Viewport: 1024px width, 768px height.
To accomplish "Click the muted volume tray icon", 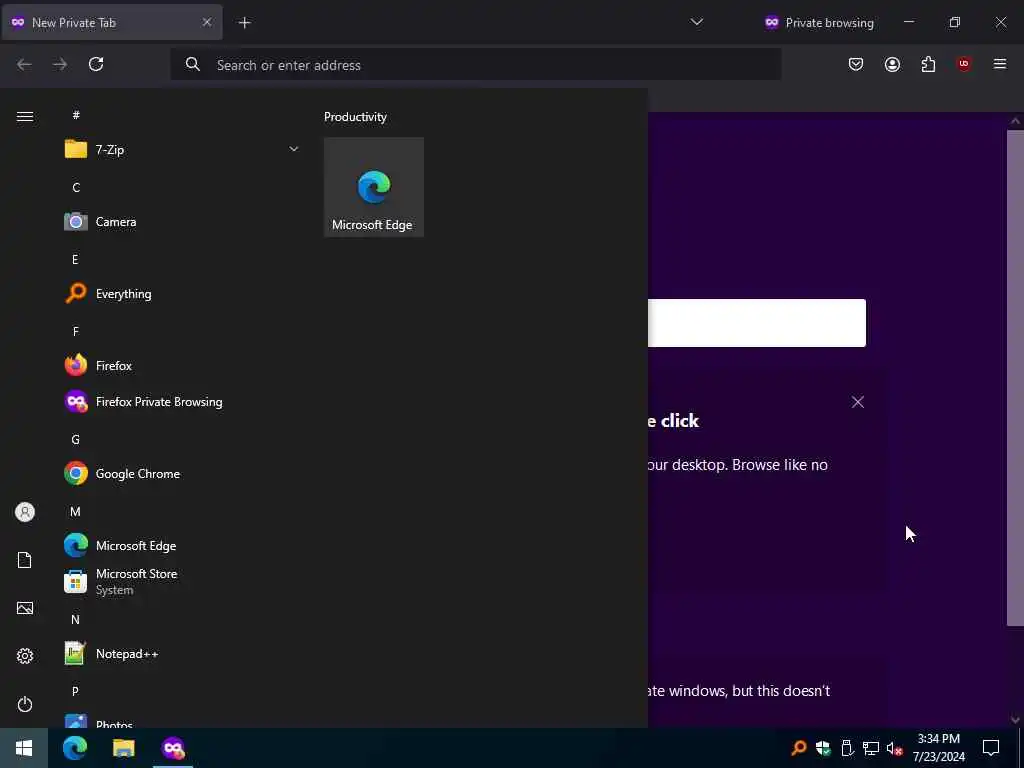I will [x=895, y=748].
